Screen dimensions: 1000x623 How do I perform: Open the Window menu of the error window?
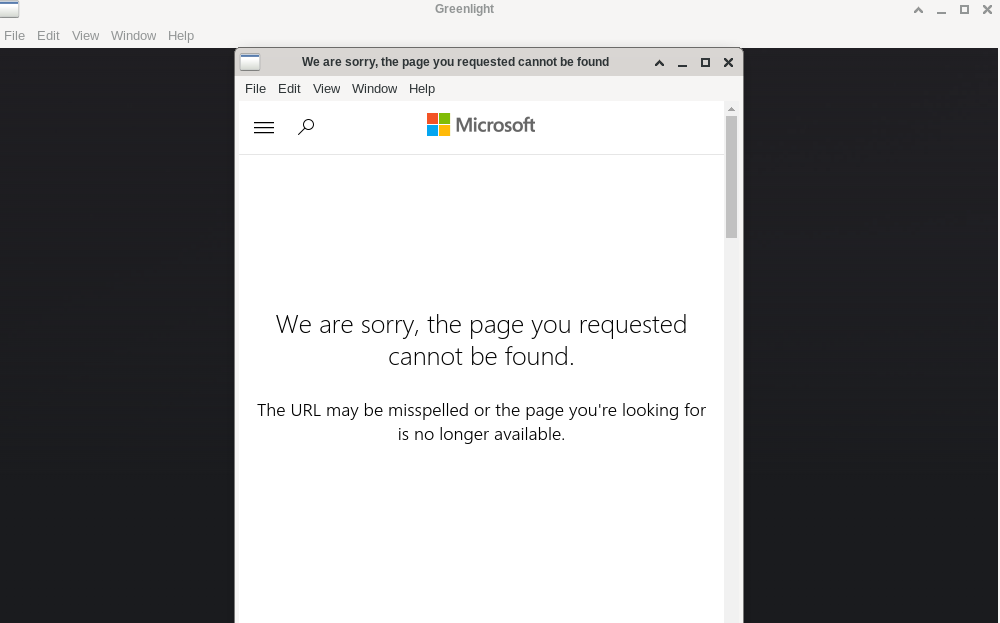[374, 88]
